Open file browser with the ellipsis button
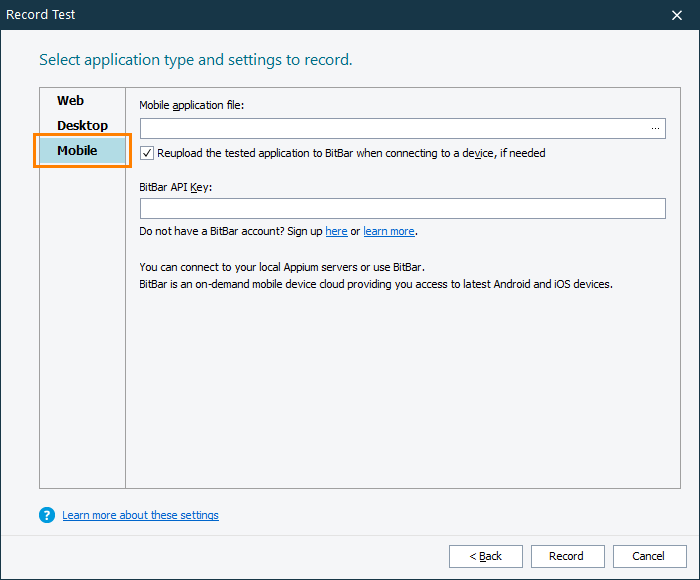 [x=655, y=128]
